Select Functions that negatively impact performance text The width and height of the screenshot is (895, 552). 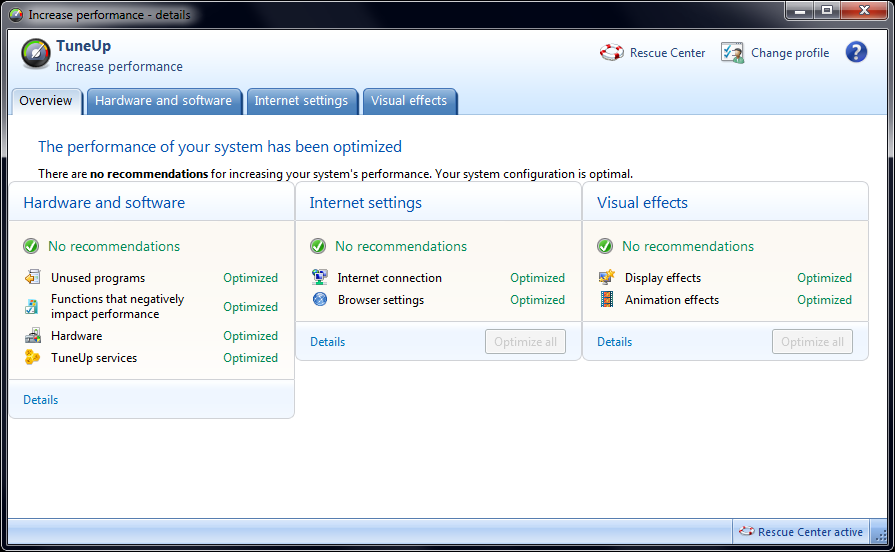pos(118,307)
